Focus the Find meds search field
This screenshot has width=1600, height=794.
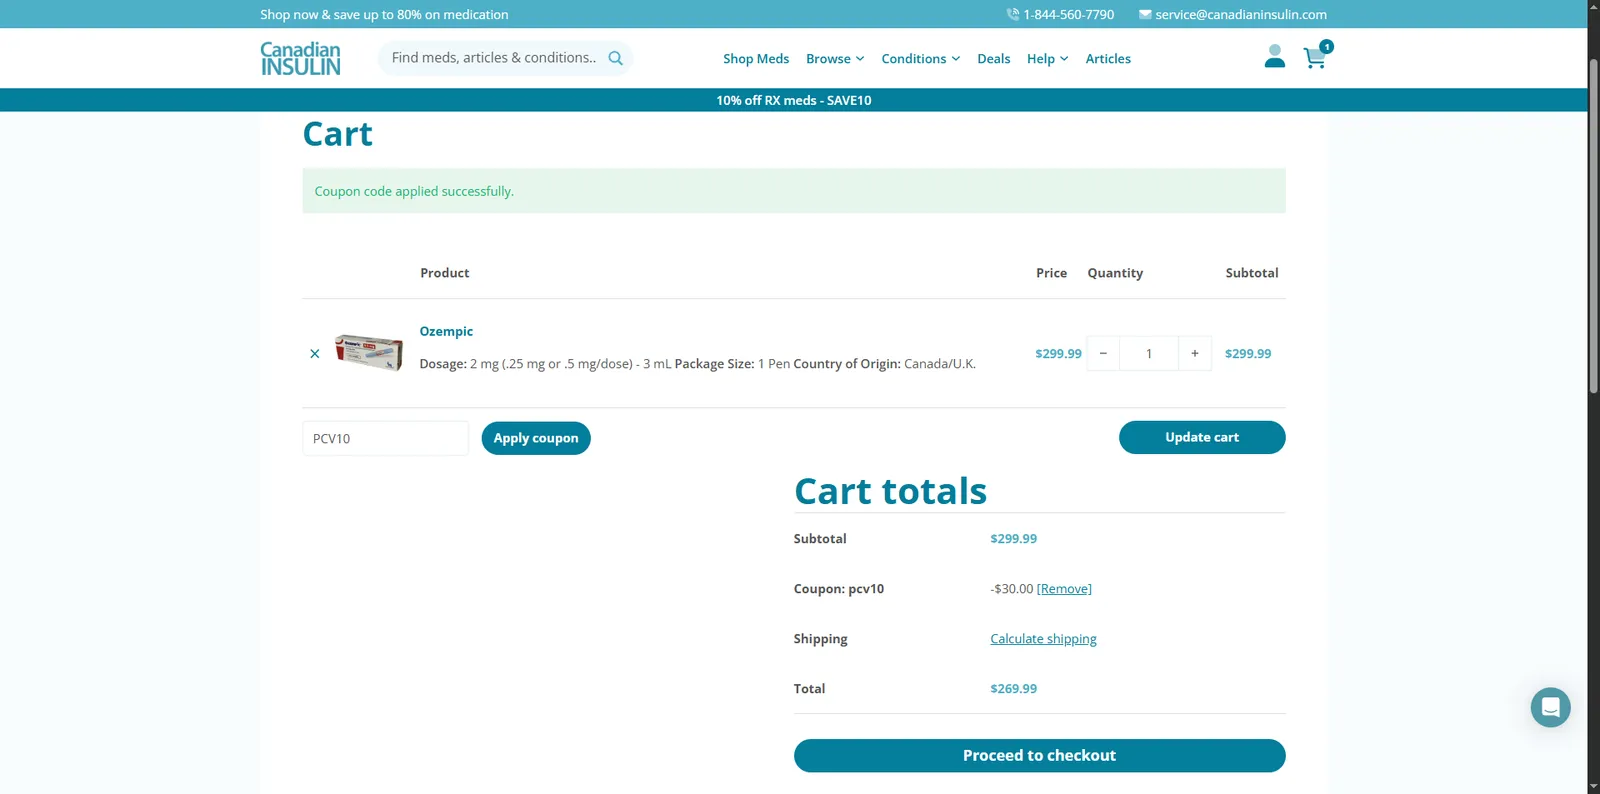tap(494, 58)
